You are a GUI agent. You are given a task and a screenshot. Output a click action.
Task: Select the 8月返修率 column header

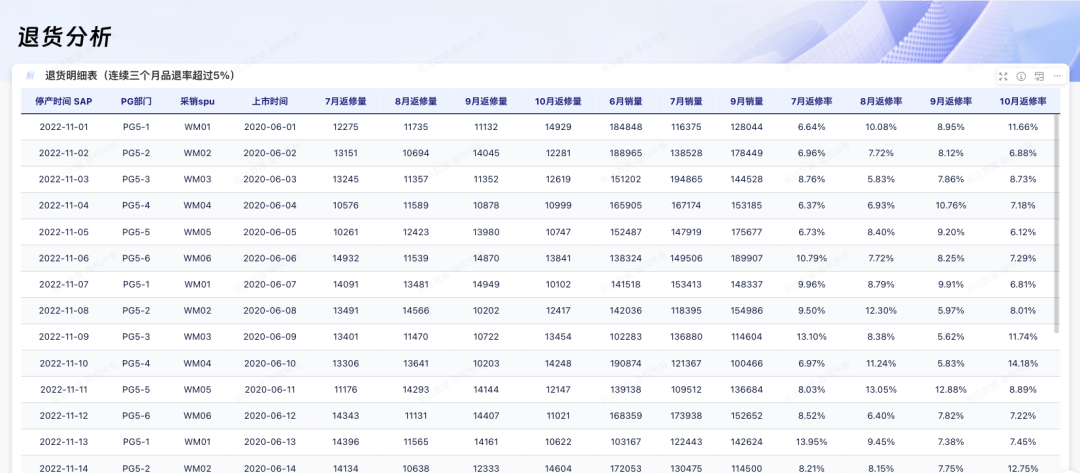pos(882,101)
